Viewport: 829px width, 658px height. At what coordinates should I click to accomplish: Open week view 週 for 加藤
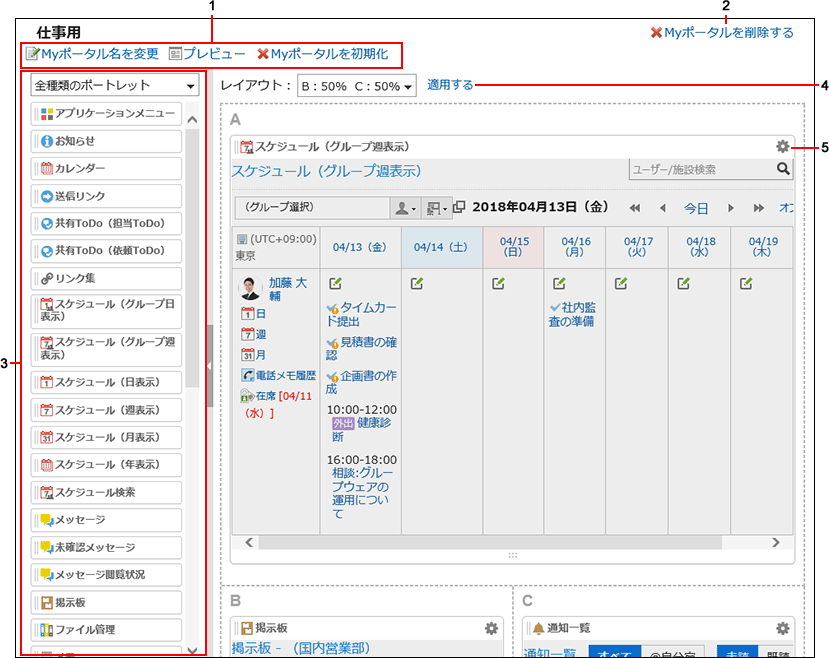(253, 334)
